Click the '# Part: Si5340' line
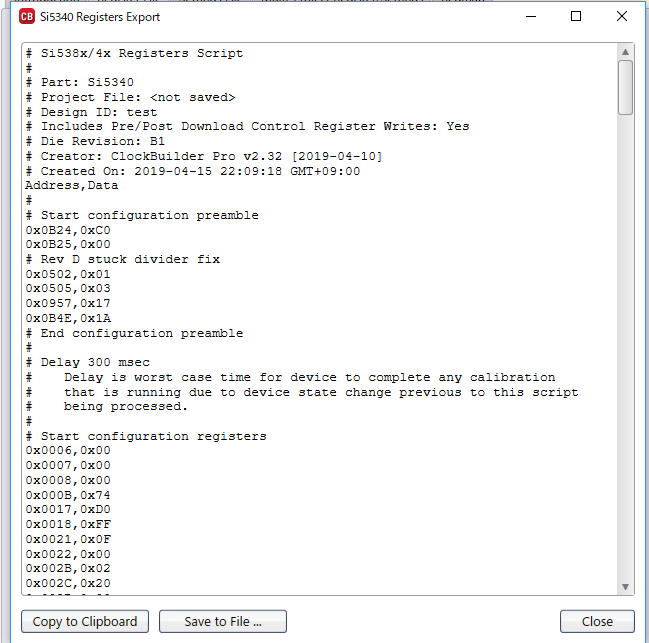 pyautogui.click(x=79, y=82)
